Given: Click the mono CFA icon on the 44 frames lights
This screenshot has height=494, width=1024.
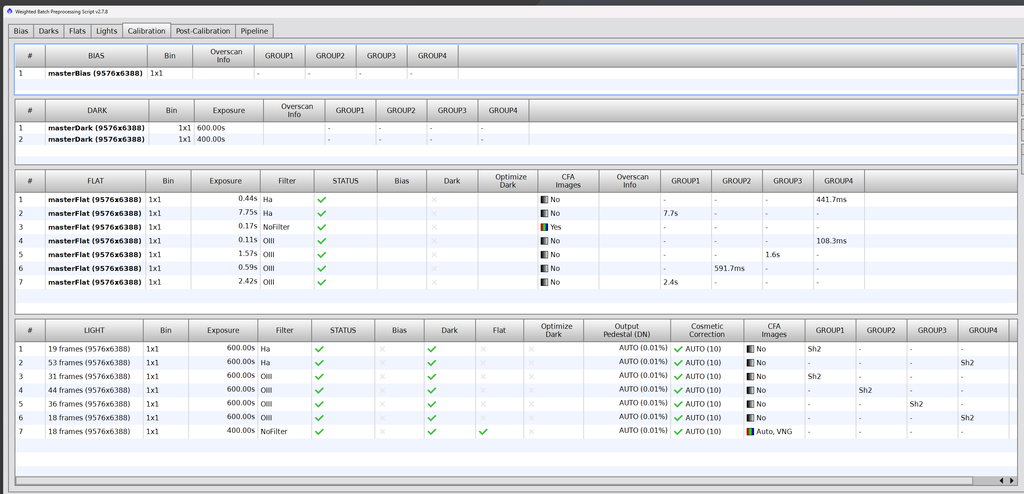Looking at the screenshot, I should tap(750, 390).
